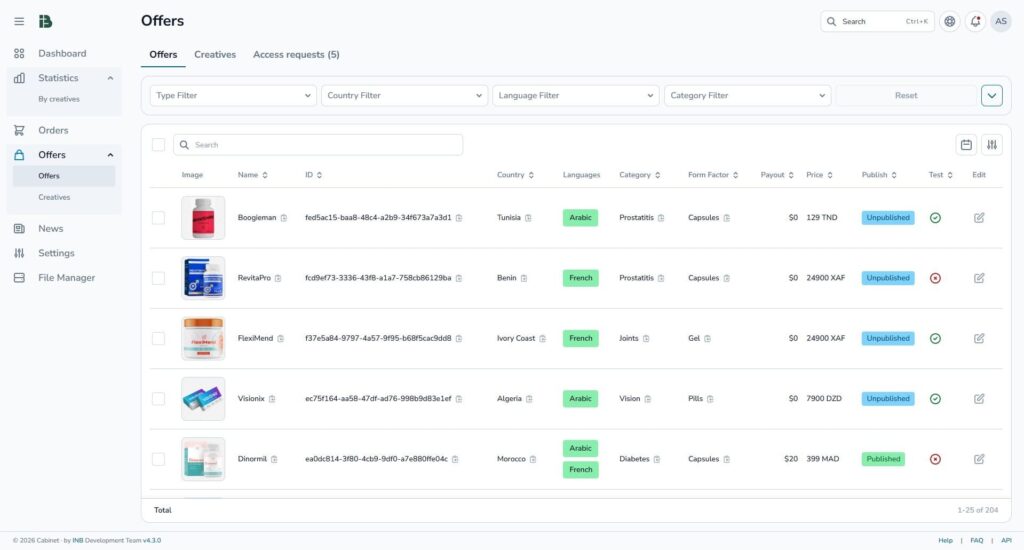
Task: Copy the RevitaPro offer ID
Action: (459, 278)
